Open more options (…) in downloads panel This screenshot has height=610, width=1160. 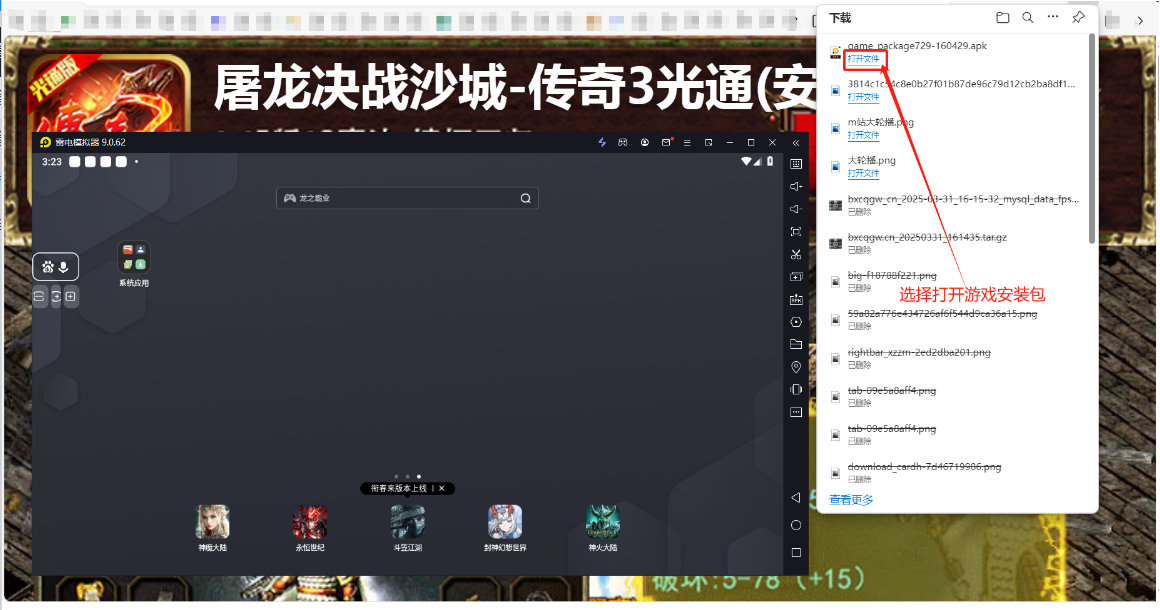click(1053, 16)
